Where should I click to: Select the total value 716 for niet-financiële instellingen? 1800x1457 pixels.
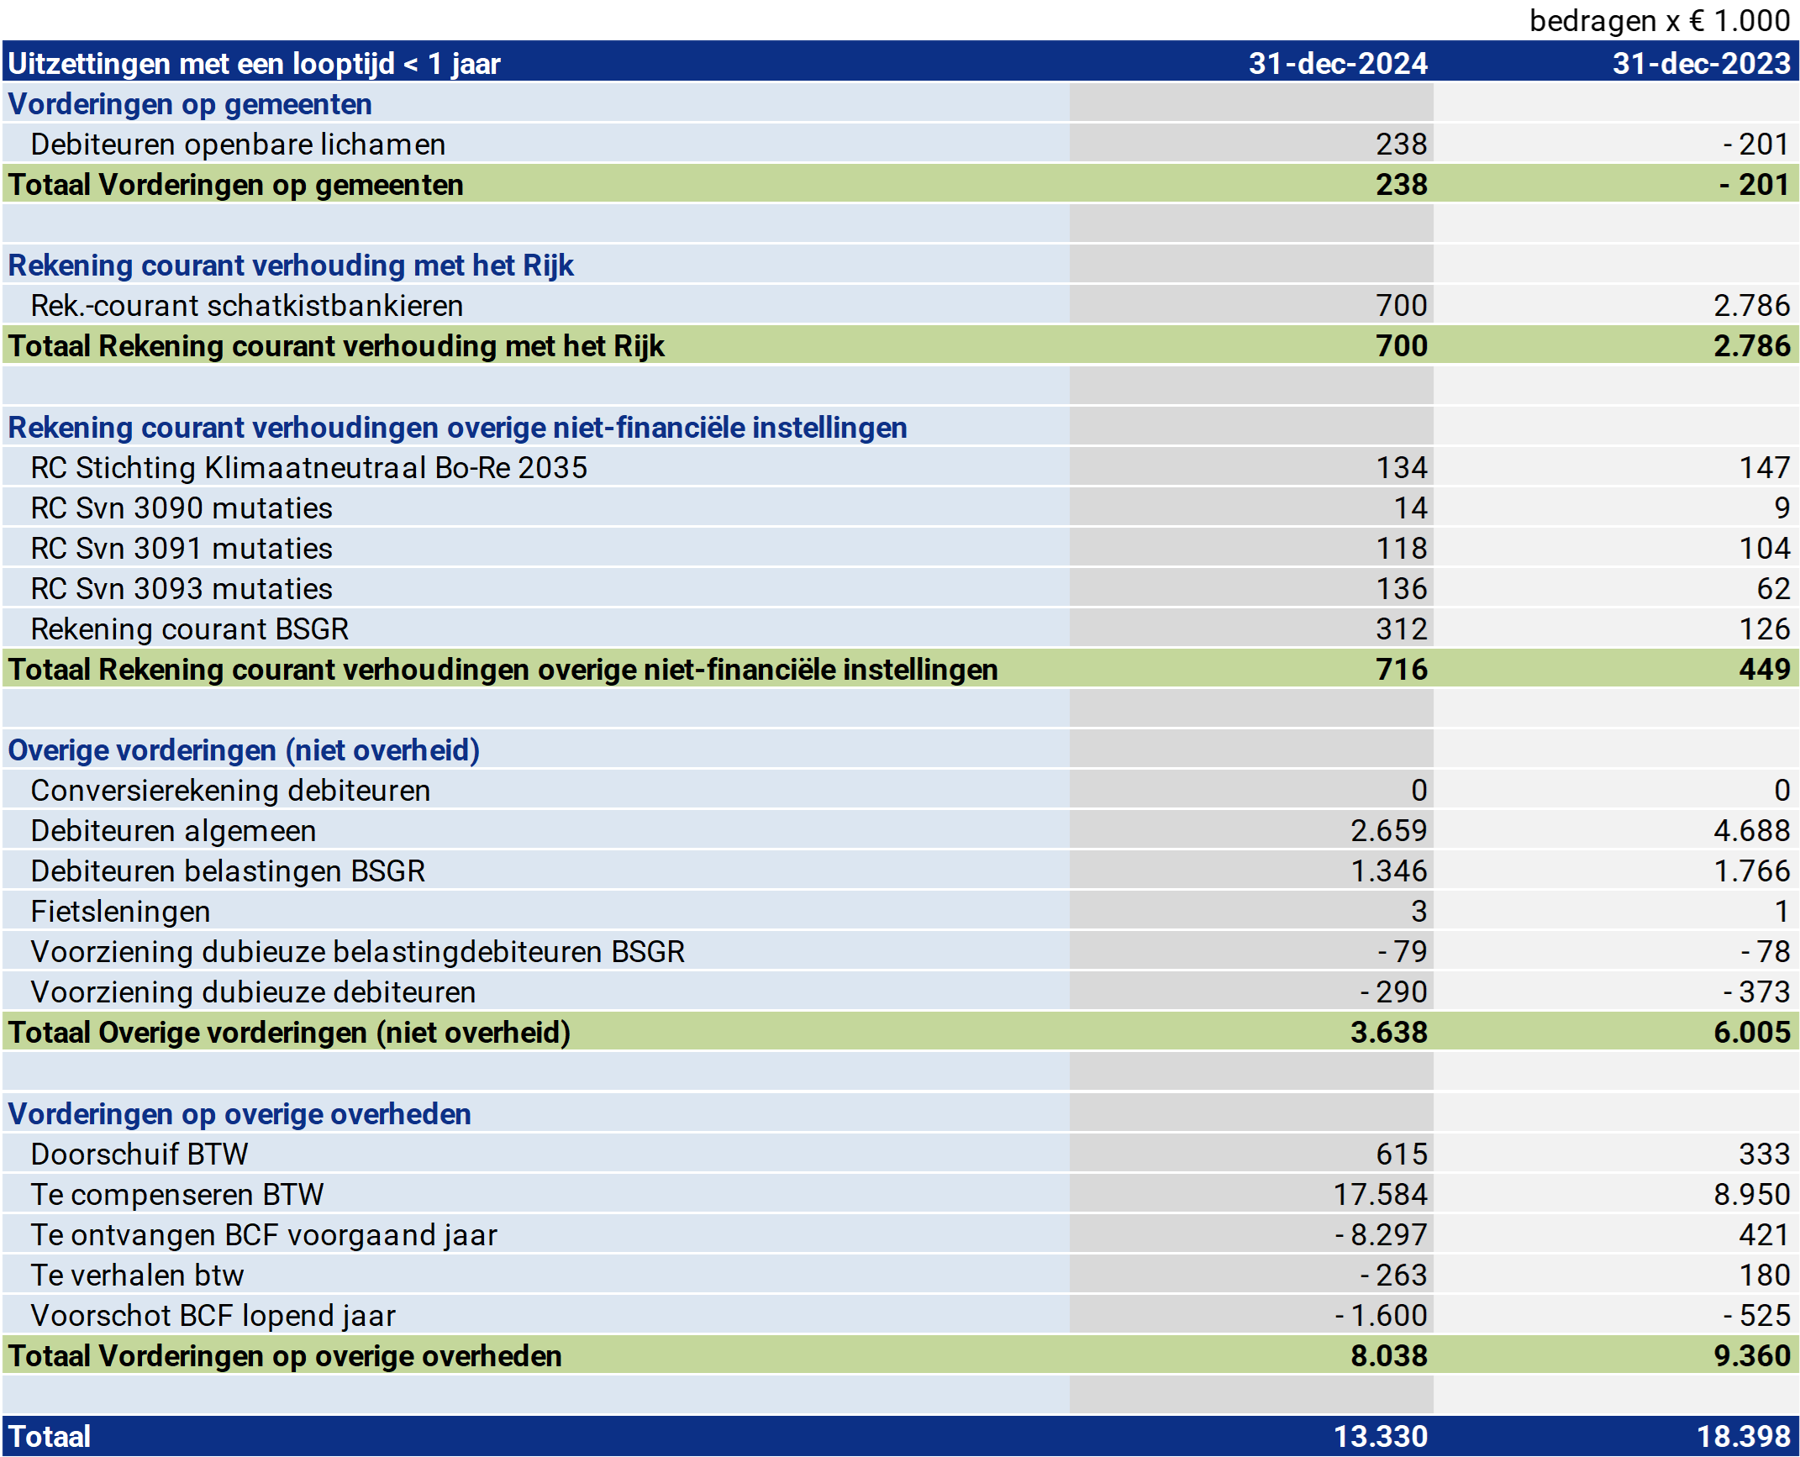click(x=1401, y=669)
